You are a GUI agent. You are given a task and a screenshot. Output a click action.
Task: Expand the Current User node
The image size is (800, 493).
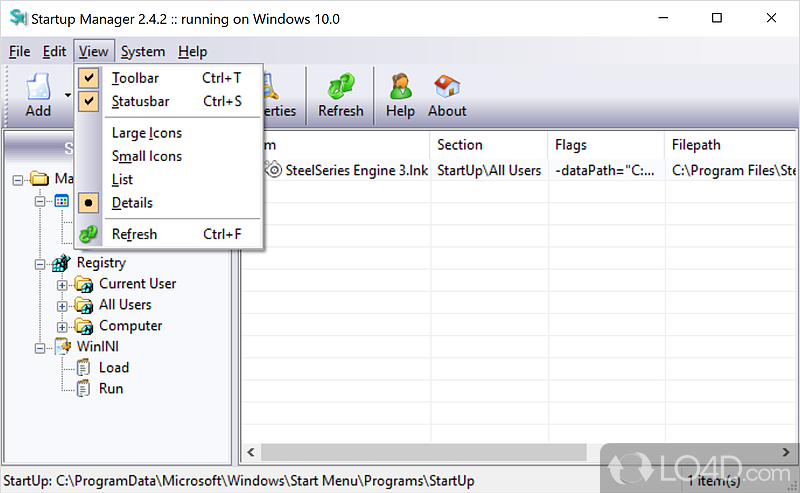pyautogui.click(x=62, y=285)
